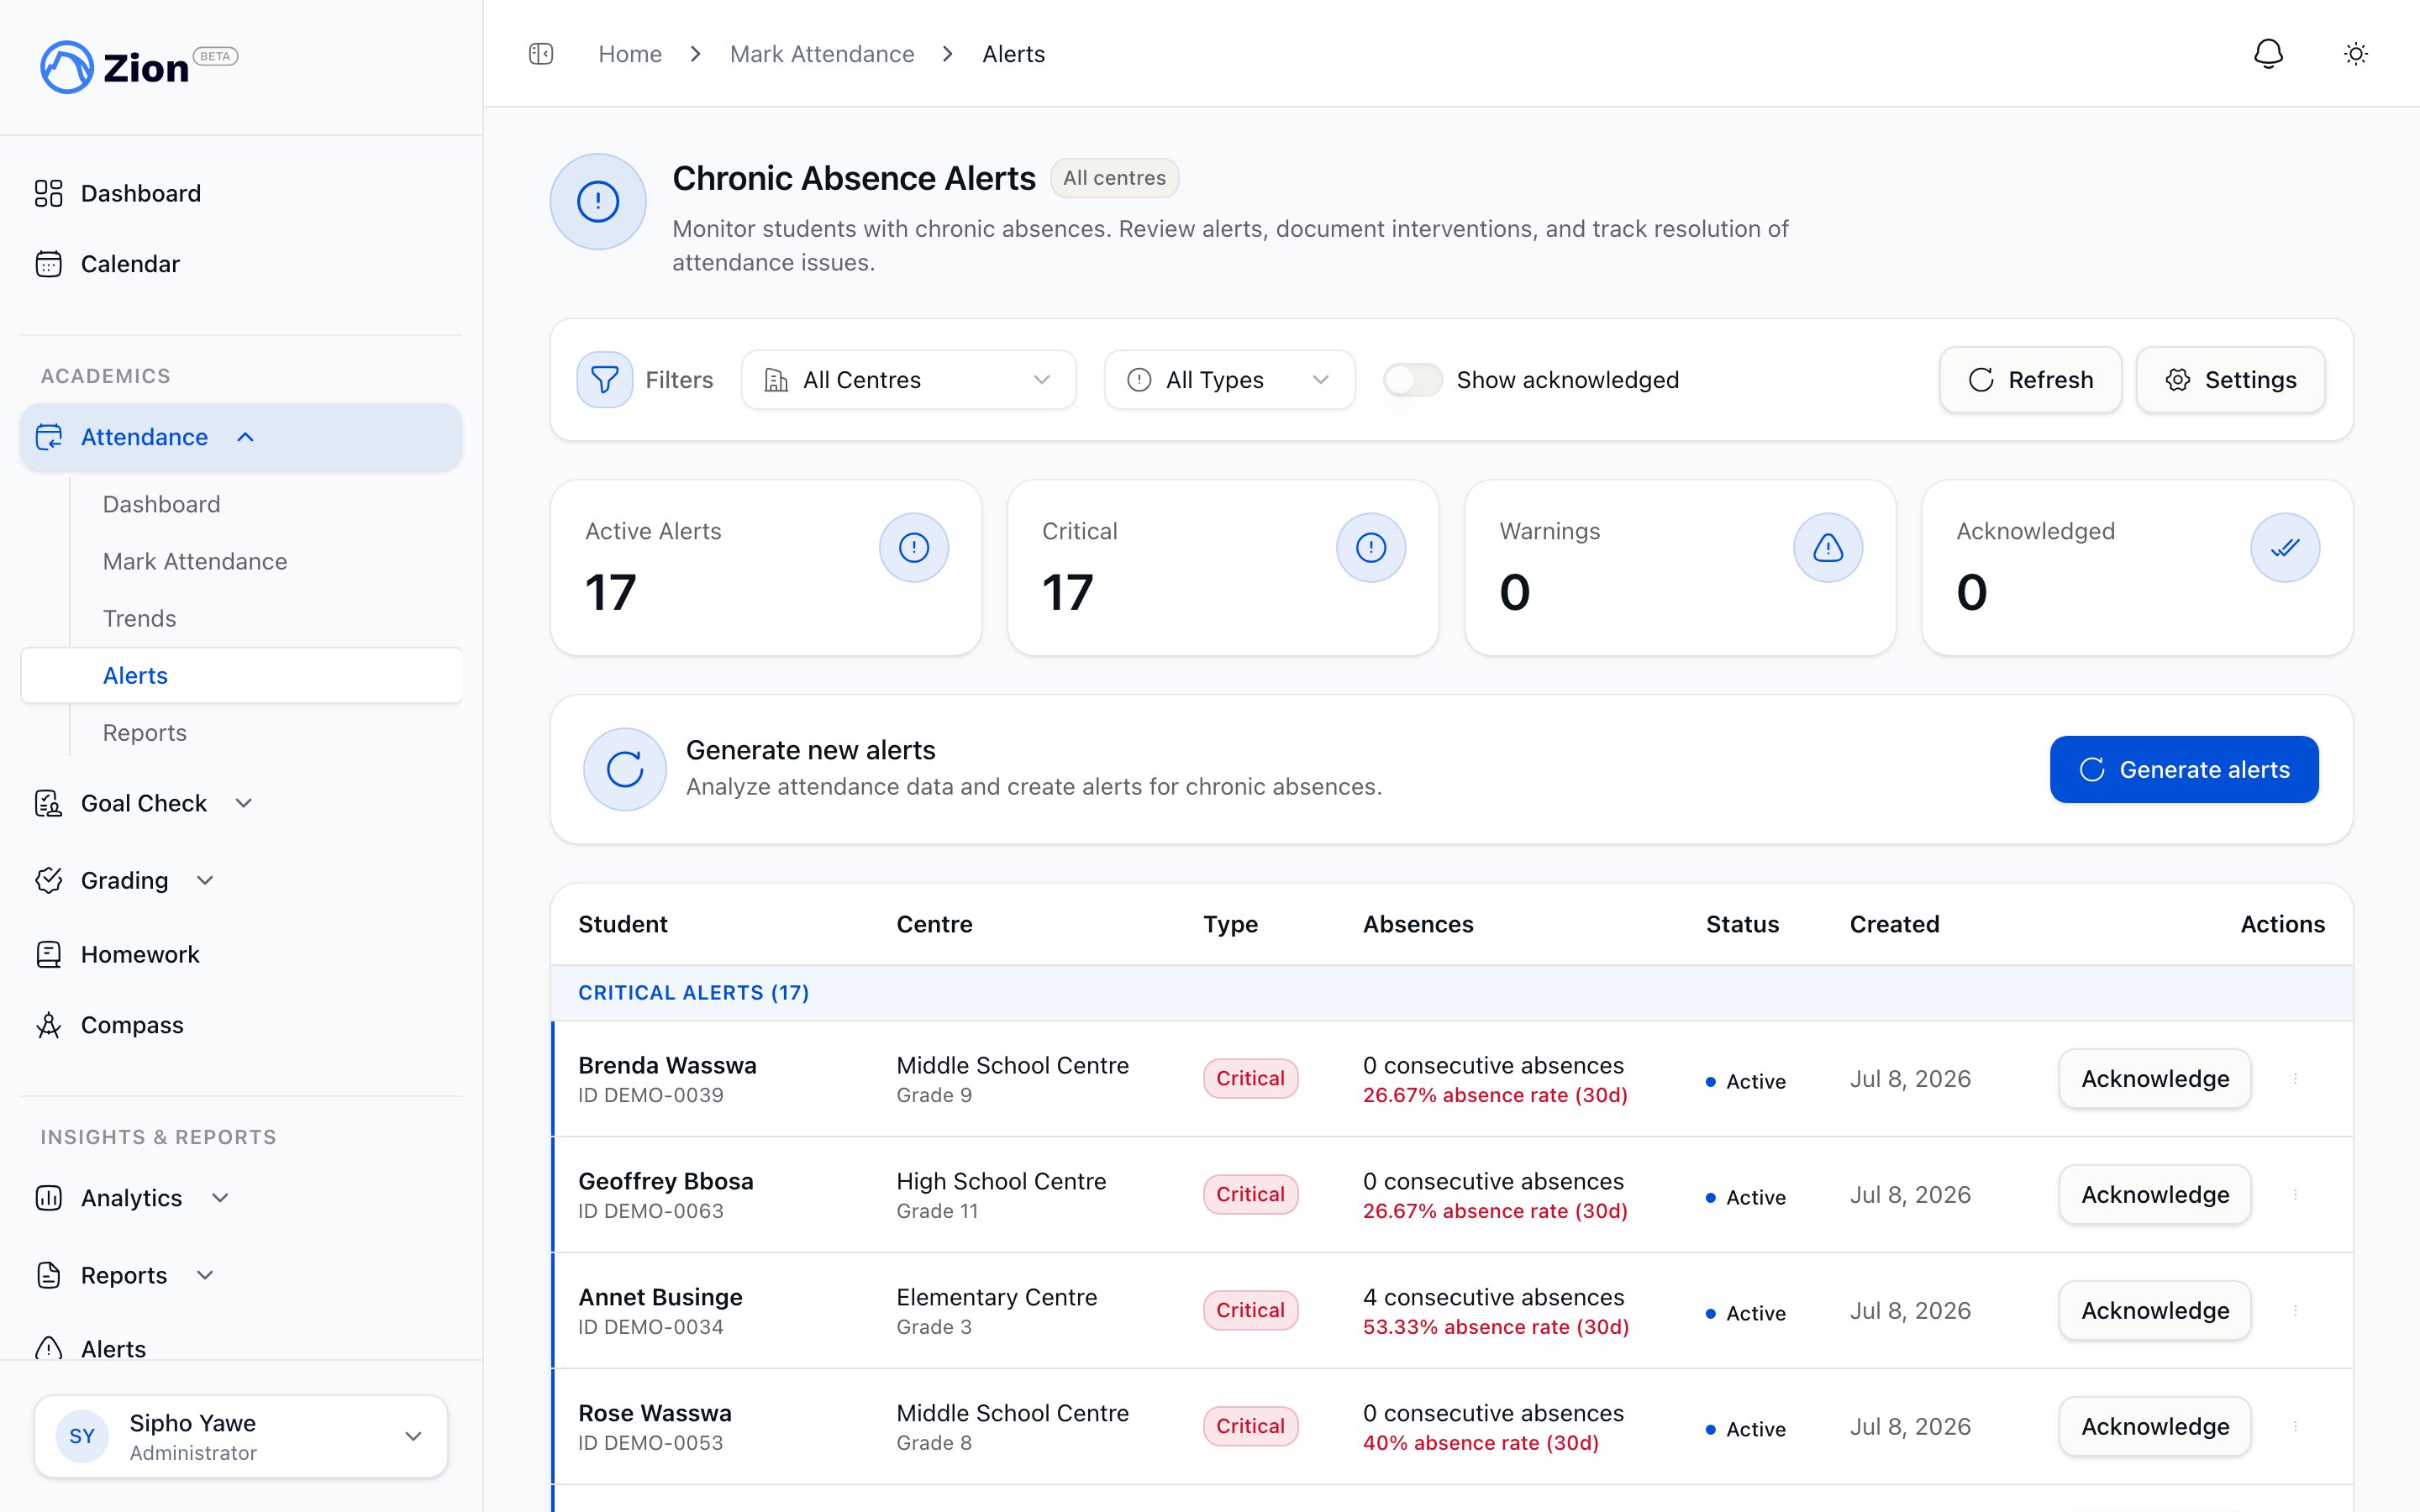Image resolution: width=2420 pixels, height=1512 pixels.
Task: Go to Attendance Dashboard submenu item
Action: (x=161, y=504)
